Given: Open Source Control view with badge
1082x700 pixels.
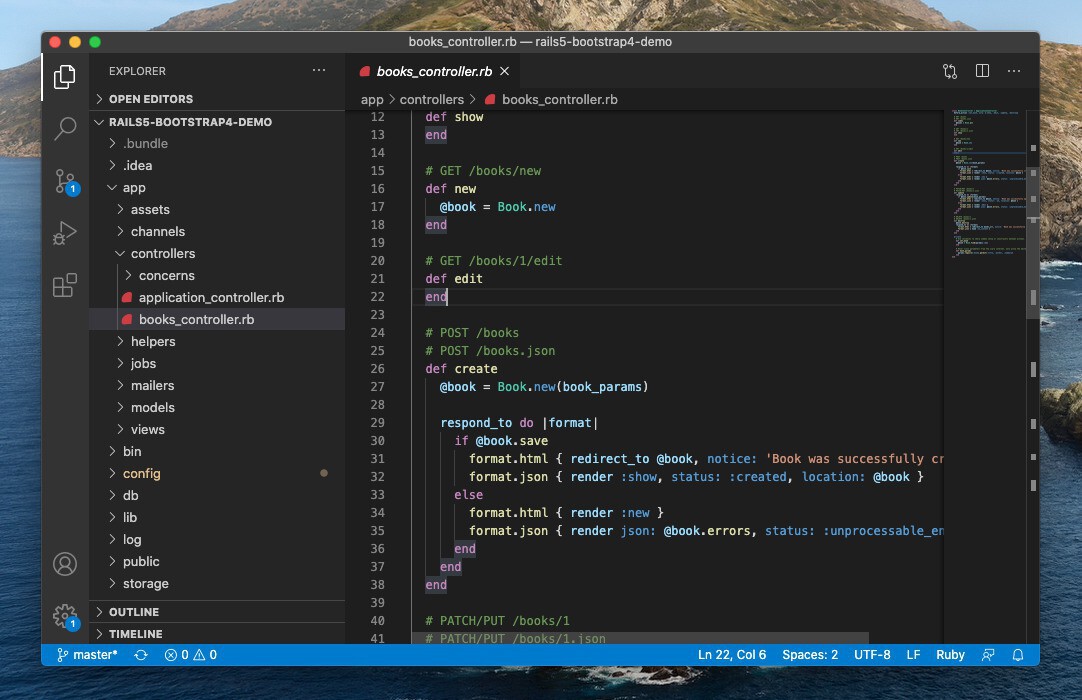Looking at the screenshot, I should point(65,181).
